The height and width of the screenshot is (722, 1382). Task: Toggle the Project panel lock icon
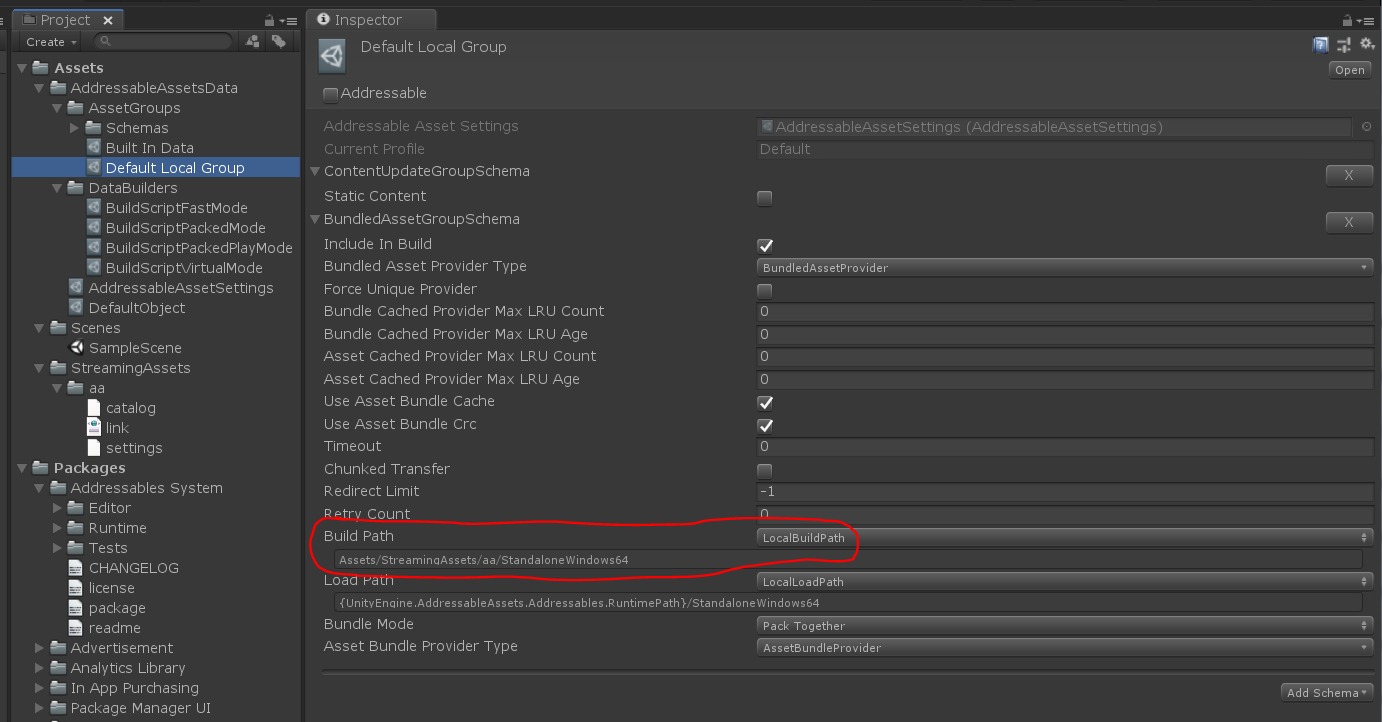click(270, 20)
